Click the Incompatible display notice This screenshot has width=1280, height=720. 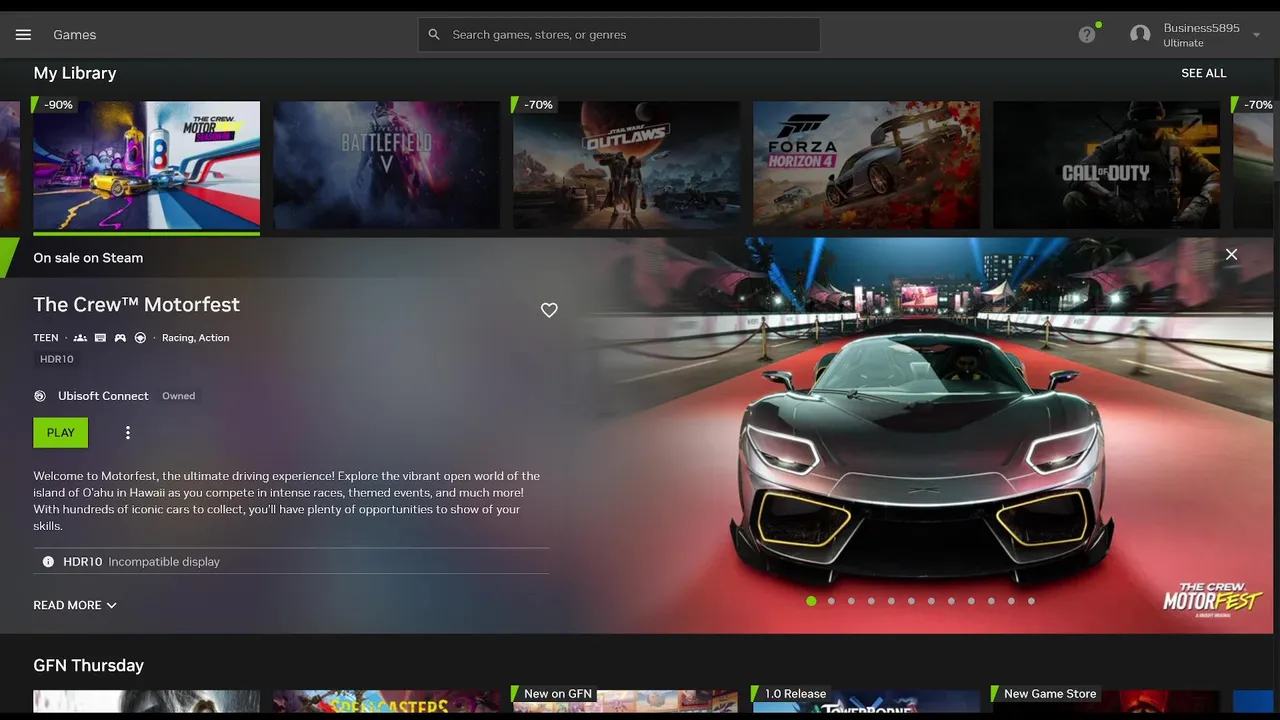click(x=164, y=562)
